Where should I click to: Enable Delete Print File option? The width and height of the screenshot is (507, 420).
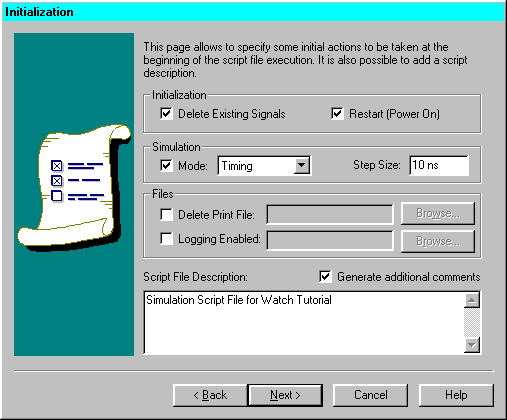tap(166, 215)
